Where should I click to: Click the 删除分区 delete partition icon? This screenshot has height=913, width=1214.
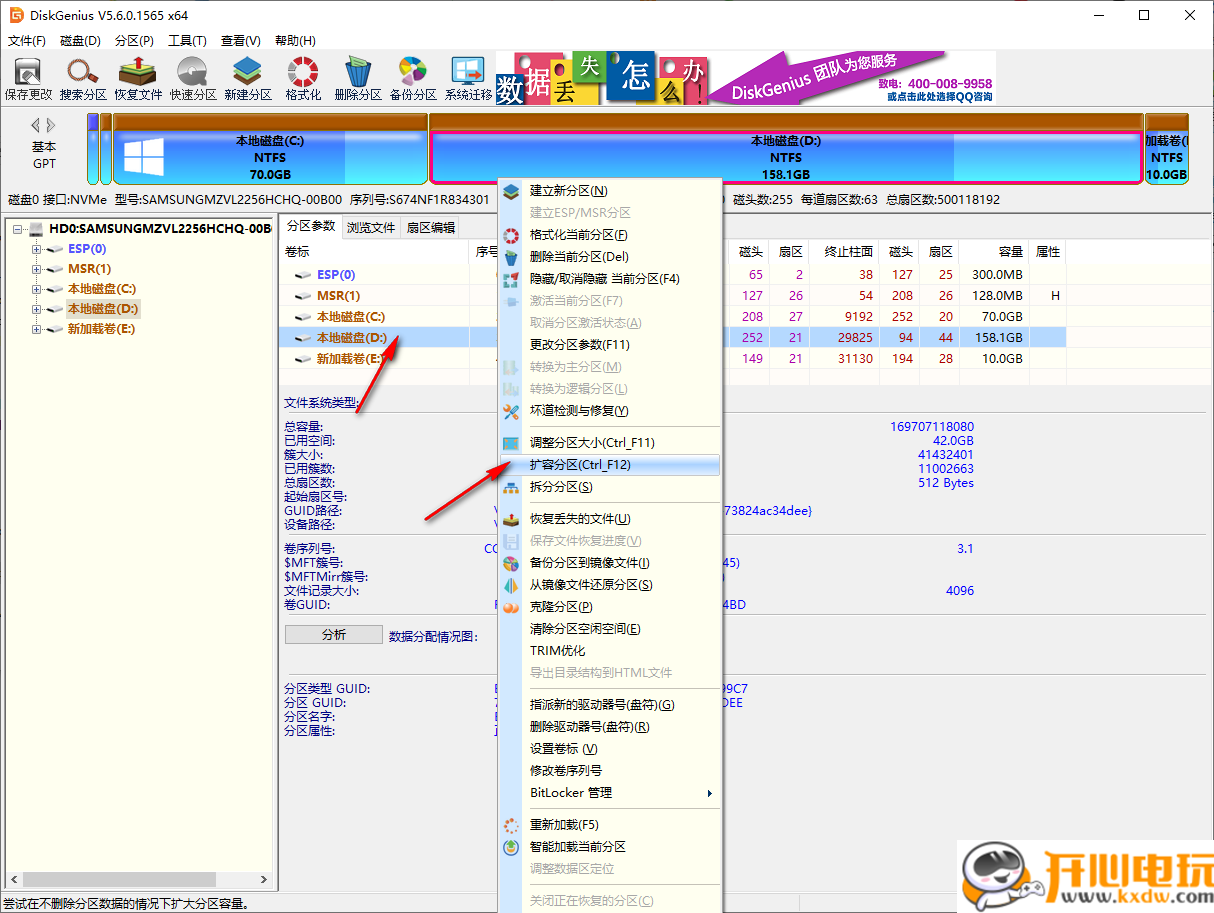click(357, 77)
